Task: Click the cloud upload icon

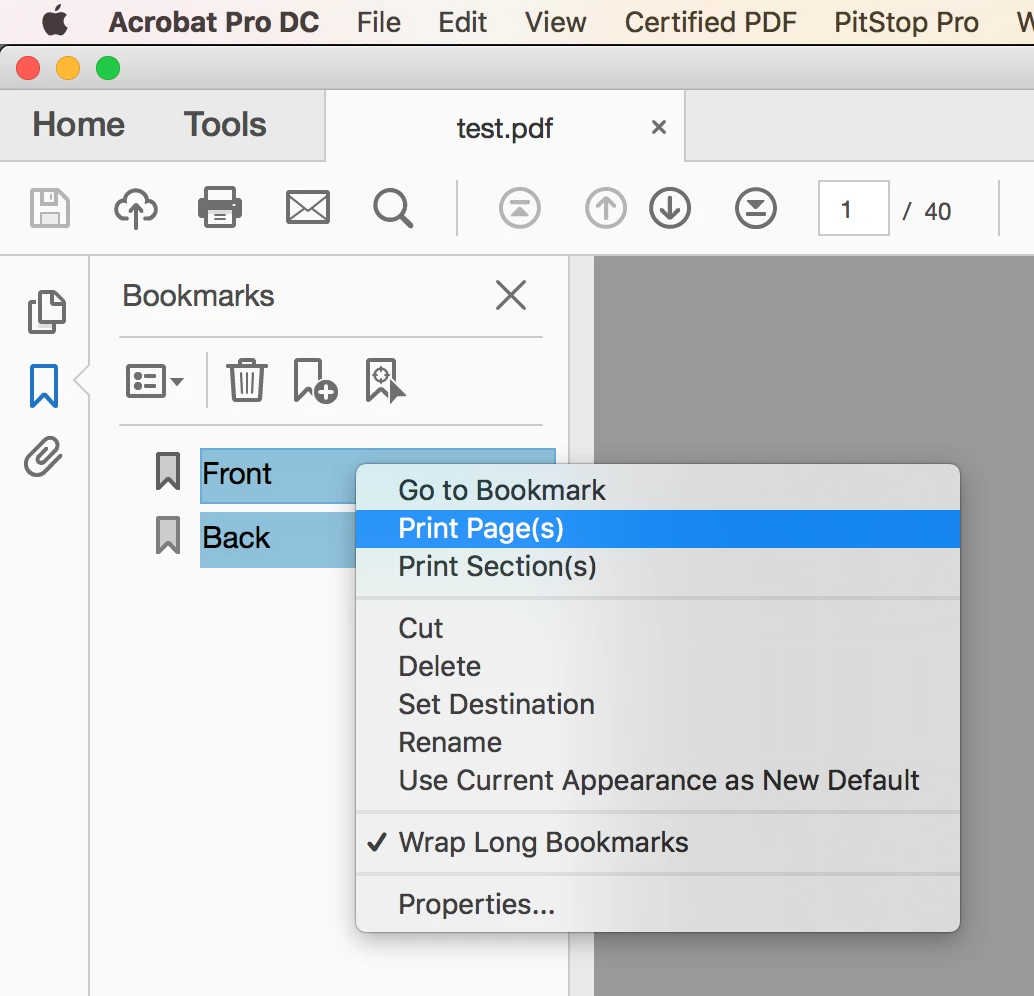Action: (x=135, y=208)
